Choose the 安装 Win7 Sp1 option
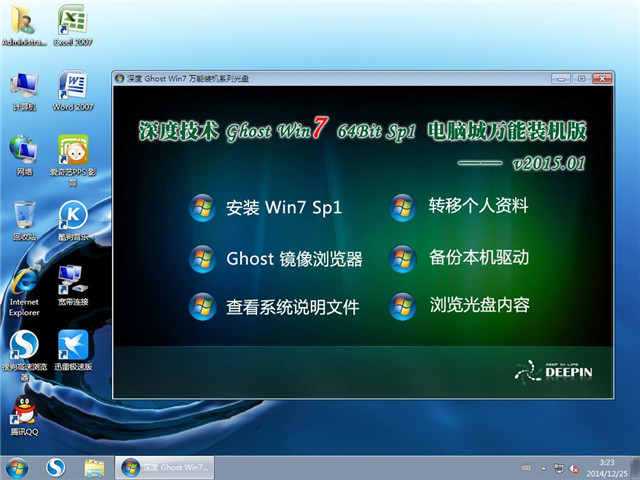Image resolution: width=640 pixels, height=480 pixels. [x=284, y=207]
